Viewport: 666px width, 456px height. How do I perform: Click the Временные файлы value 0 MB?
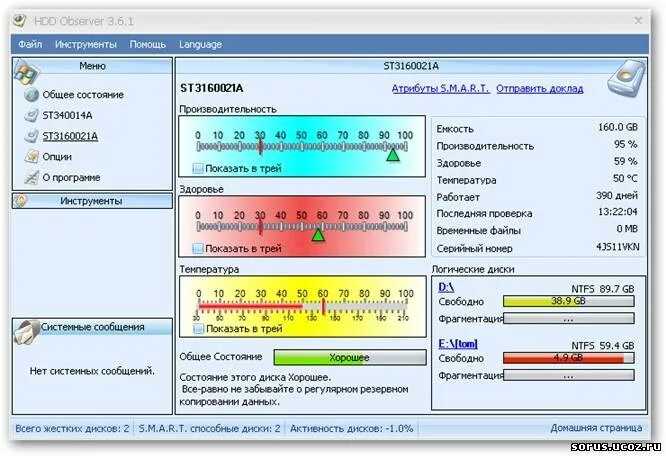[x=627, y=229]
